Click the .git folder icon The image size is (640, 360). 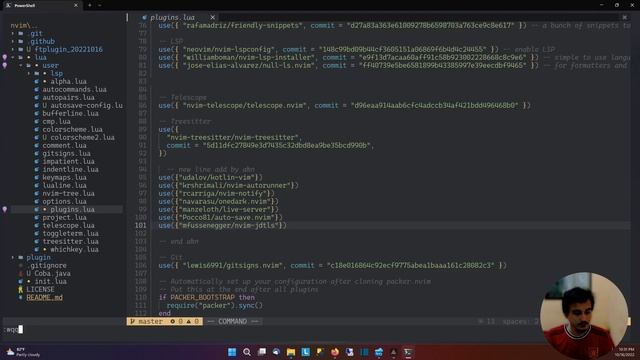coord(21,33)
